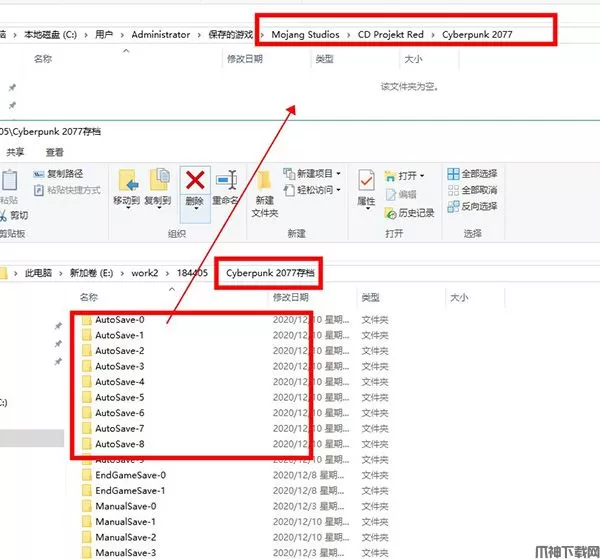
Task: Click Select none (全部取消)
Action: click(x=473, y=190)
